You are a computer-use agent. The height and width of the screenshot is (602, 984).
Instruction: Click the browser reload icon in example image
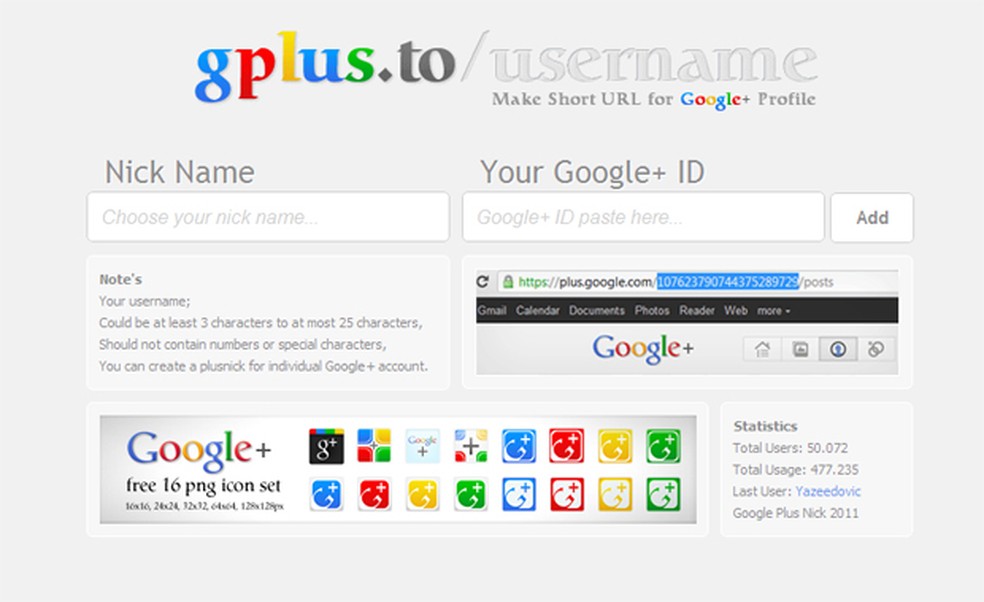[x=482, y=281]
